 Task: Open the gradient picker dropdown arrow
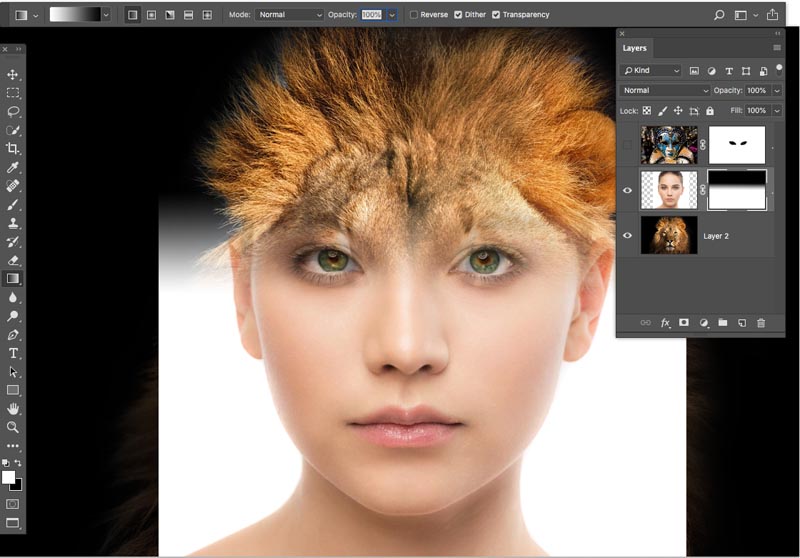106,15
